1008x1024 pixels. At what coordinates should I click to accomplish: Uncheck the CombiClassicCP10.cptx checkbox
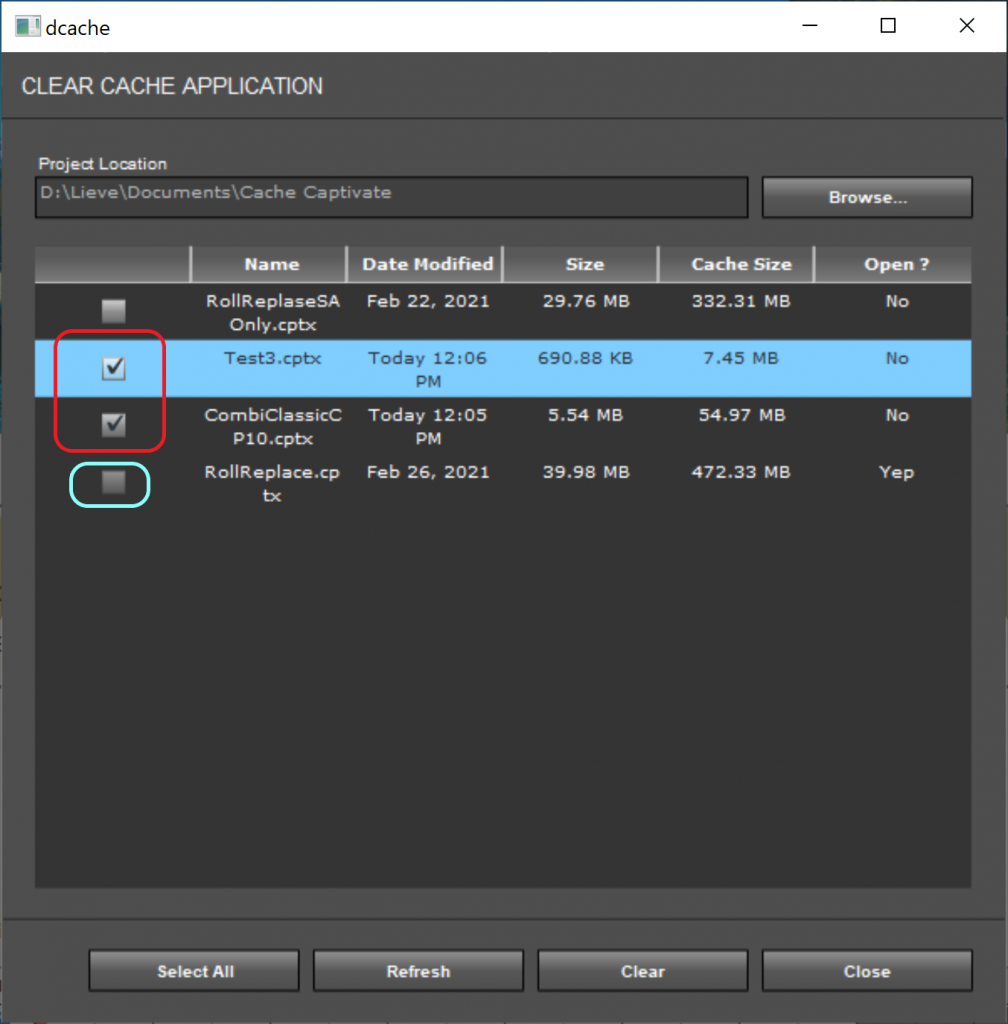(114, 426)
